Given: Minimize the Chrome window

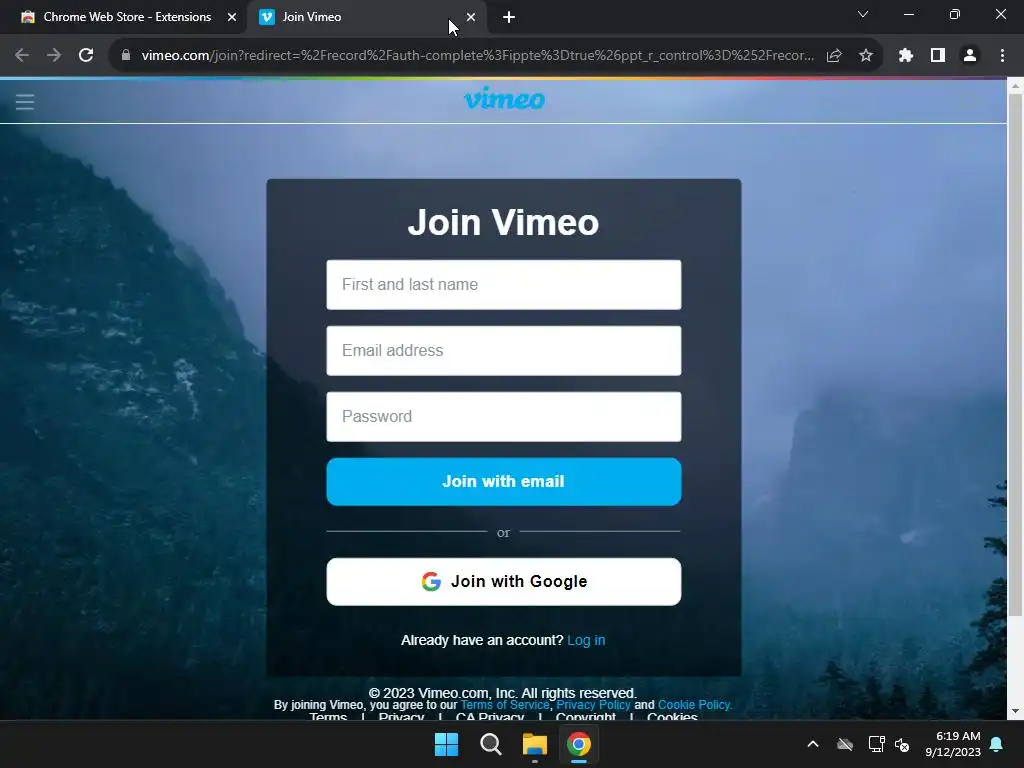Looking at the screenshot, I should coord(908,14).
